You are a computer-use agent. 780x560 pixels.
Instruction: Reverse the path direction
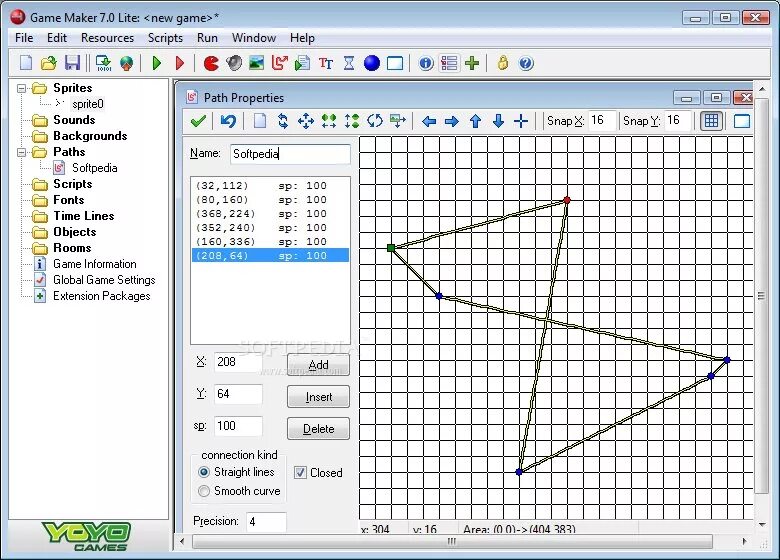pyautogui.click(x=283, y=121)
